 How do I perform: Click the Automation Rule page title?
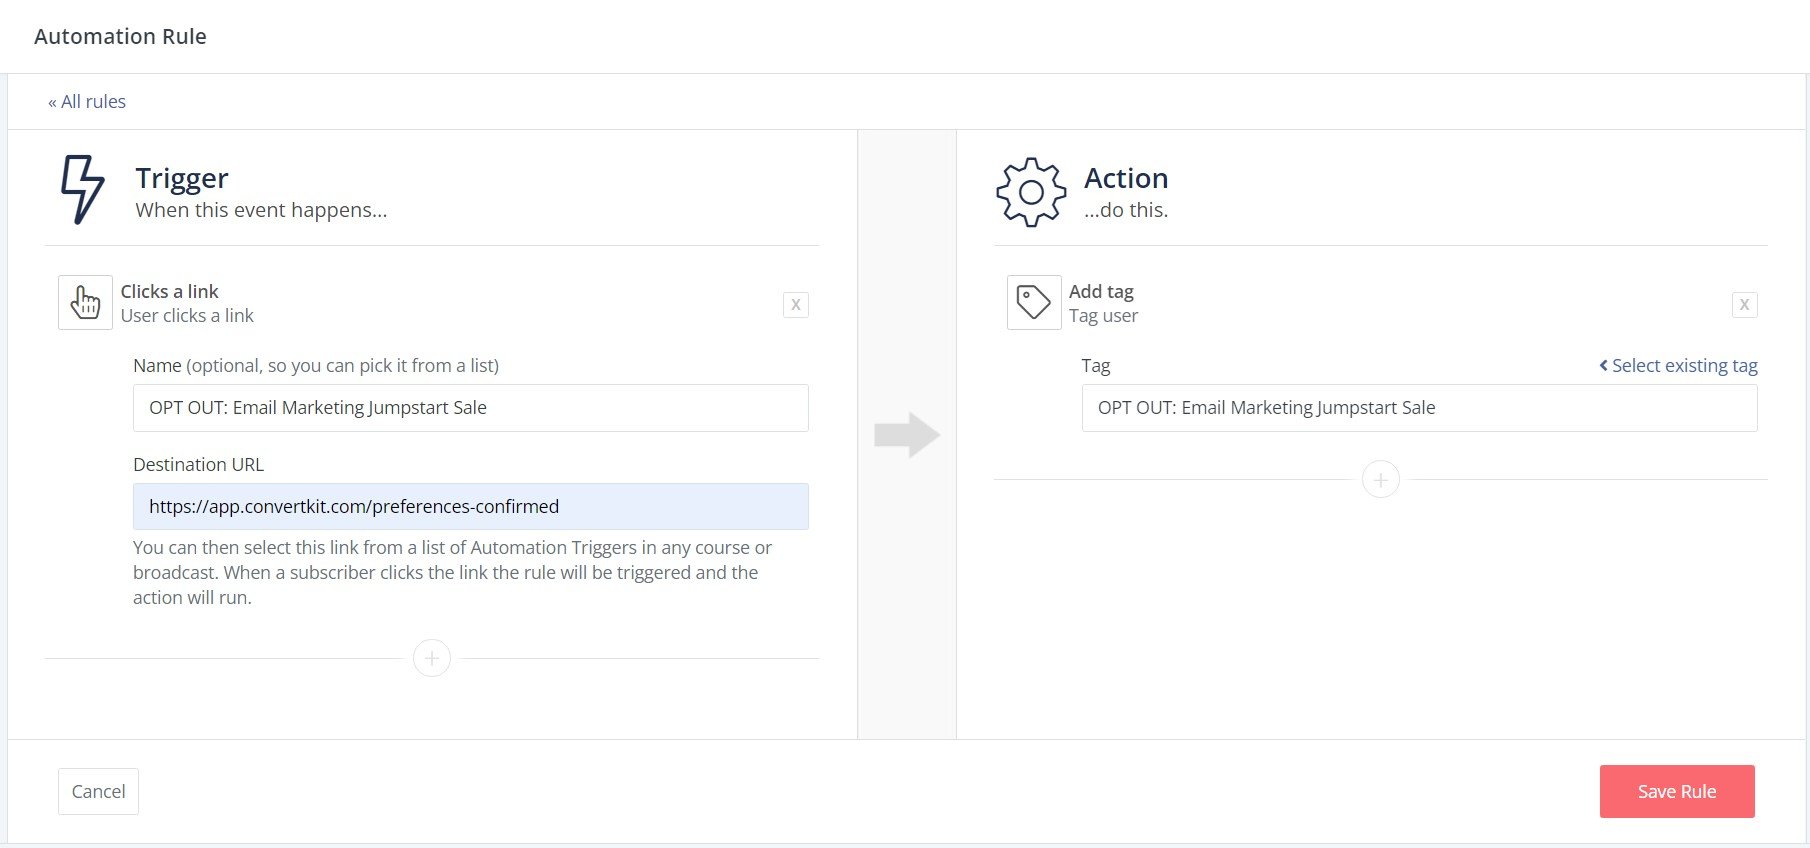coord(120,37)
